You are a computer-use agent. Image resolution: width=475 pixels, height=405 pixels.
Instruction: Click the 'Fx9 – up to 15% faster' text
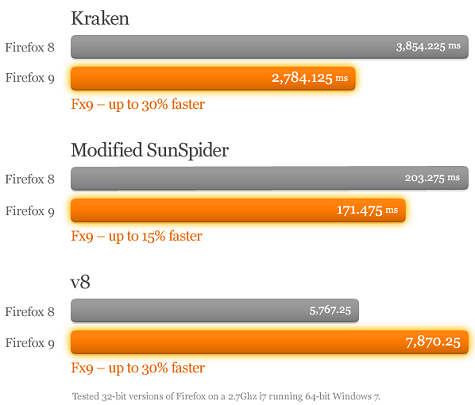coord(137,236)
